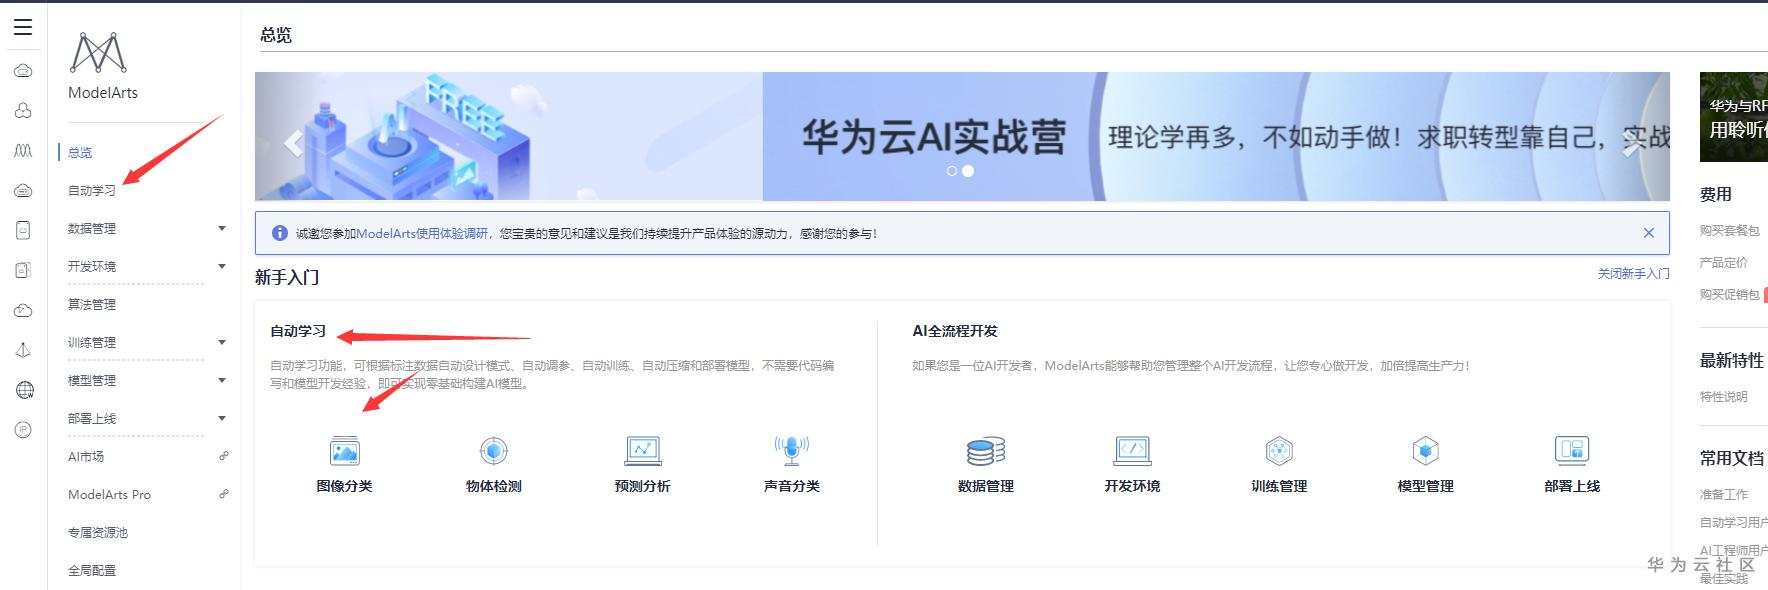Go to previous banner slide arrow
Viewport: 1768px width, 590px height.
point(293,143)
